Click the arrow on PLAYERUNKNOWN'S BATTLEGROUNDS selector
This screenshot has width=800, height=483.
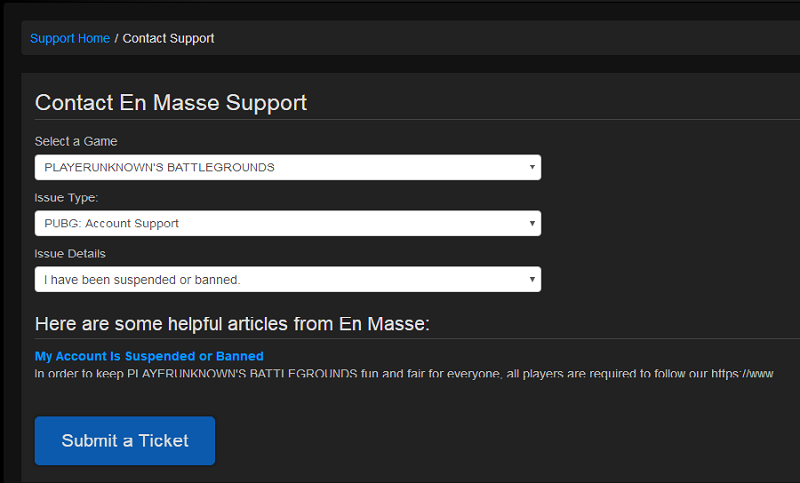[532, 167]
